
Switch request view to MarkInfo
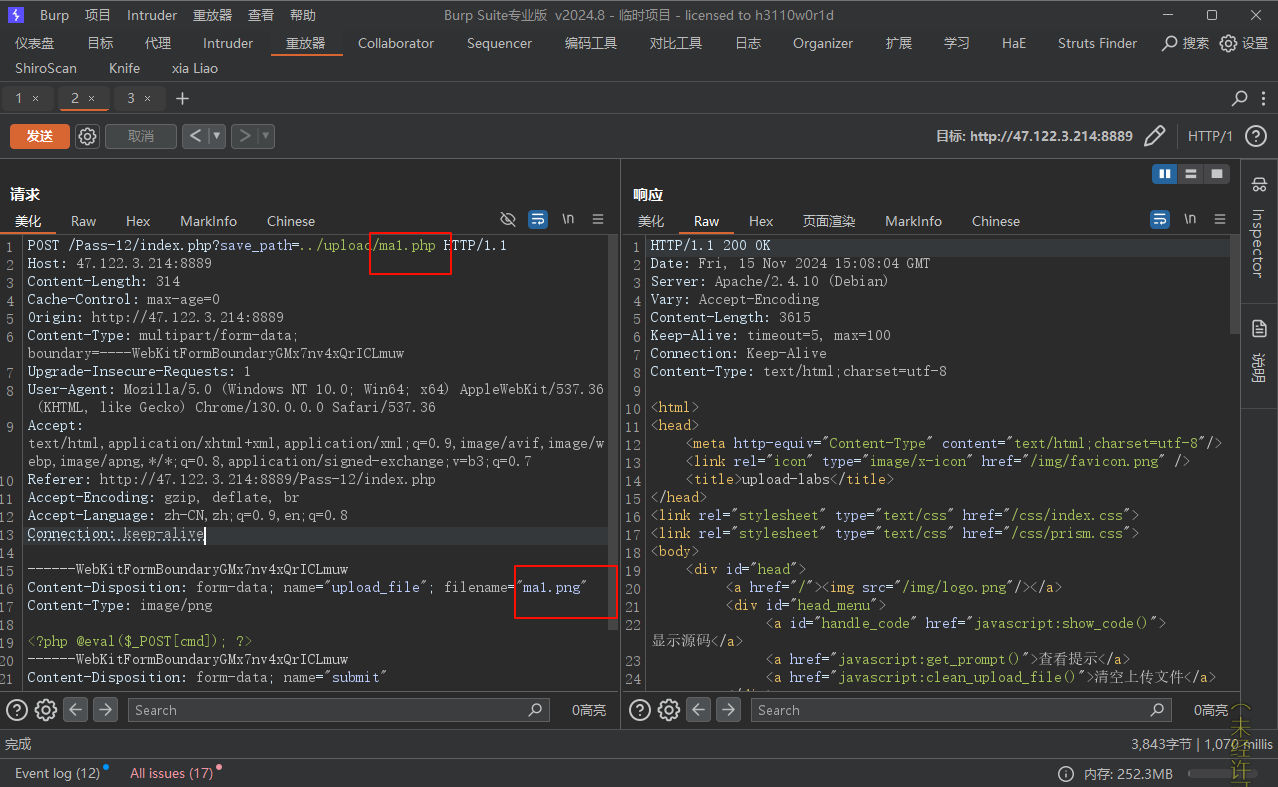point(208,221)
